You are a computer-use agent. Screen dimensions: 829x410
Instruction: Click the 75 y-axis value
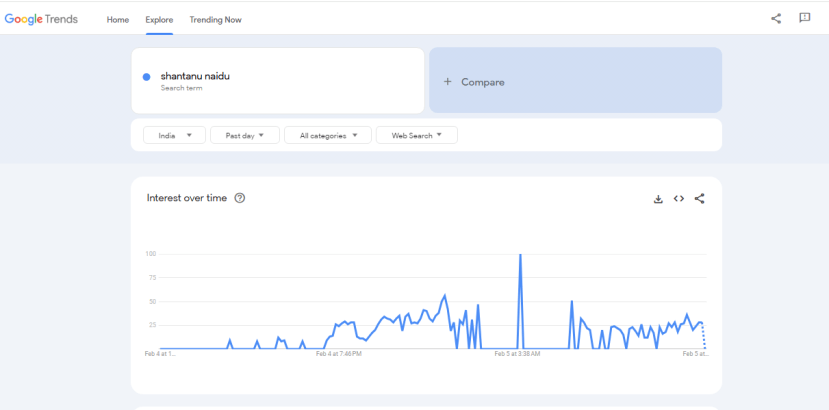[152, 278]
